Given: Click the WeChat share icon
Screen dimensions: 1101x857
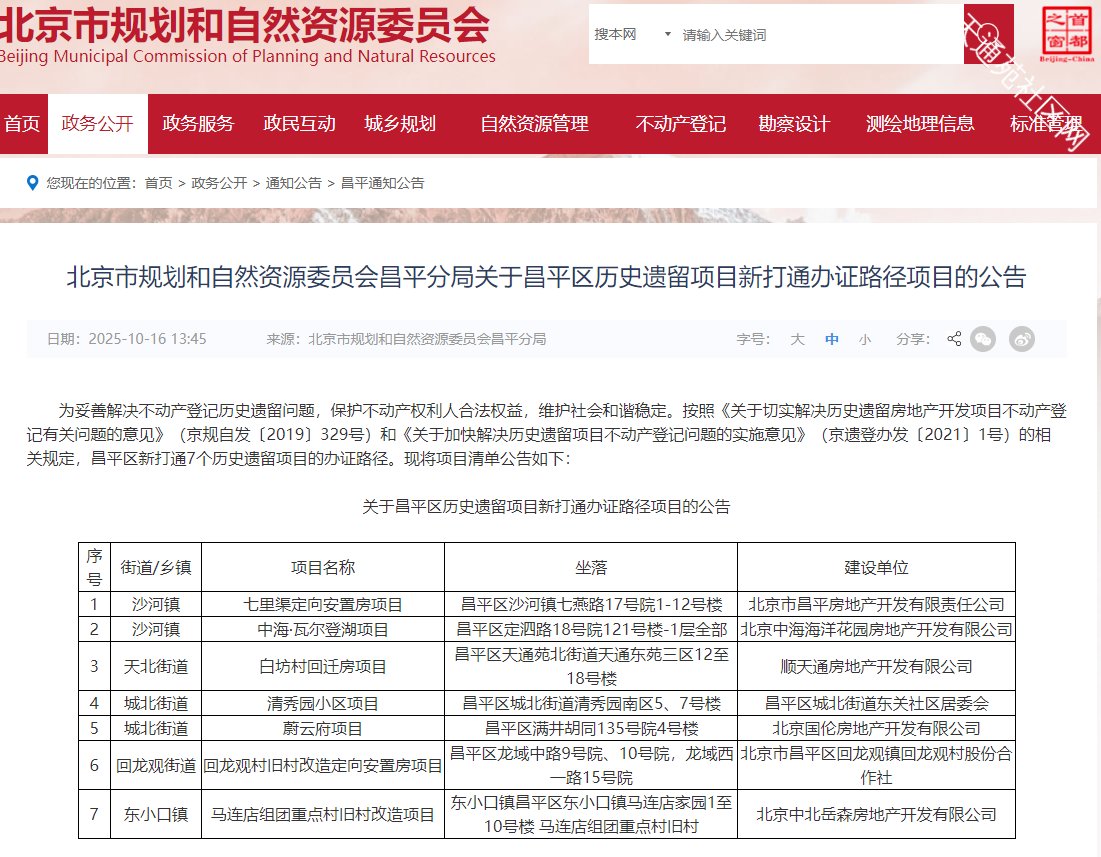Looking at the screenshot, I should pyautogui.click(x=984, y=339).
